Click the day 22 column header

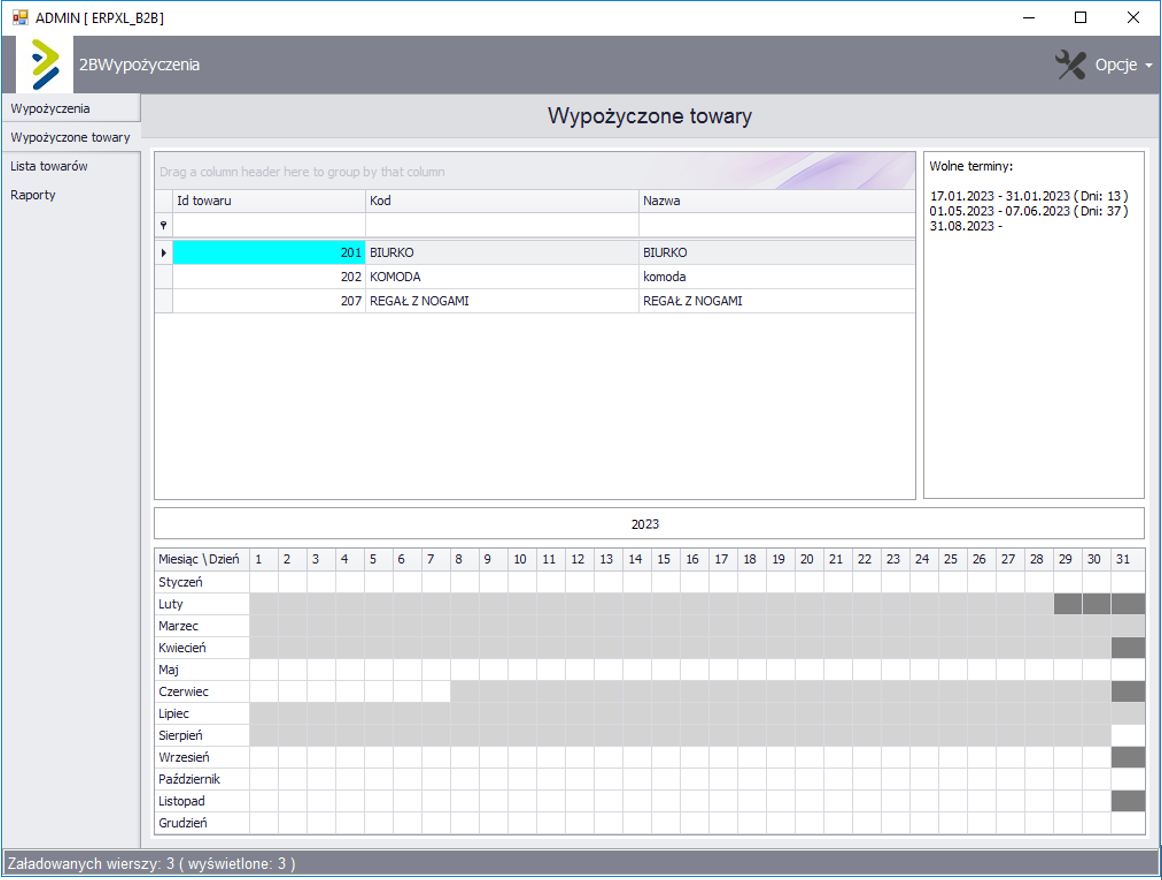pyautogui.click(x=867, y=559)
